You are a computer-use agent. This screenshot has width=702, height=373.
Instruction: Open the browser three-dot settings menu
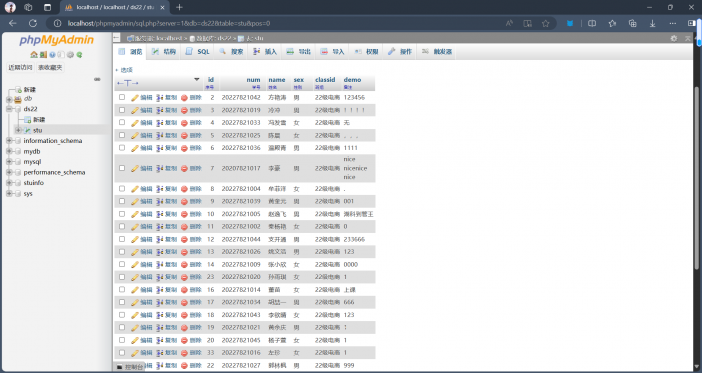click(673, 23)
